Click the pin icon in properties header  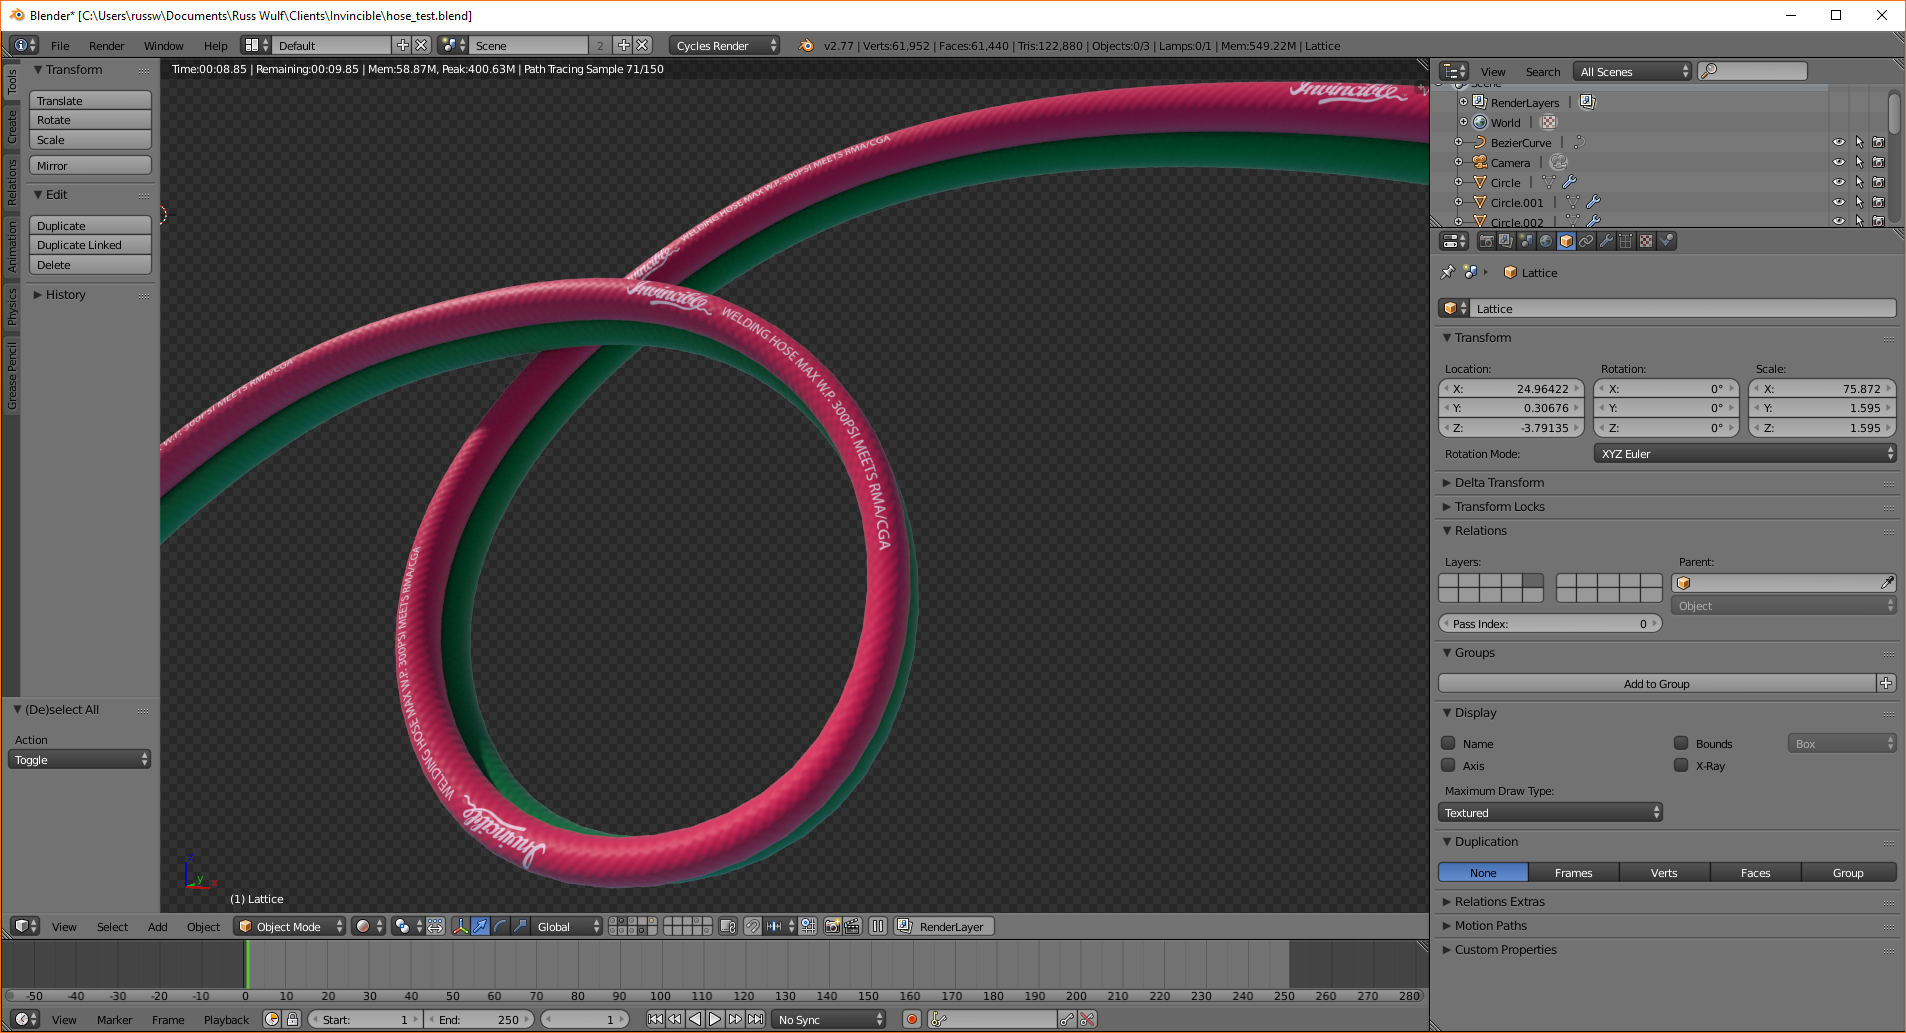(x=1447, y=272)
